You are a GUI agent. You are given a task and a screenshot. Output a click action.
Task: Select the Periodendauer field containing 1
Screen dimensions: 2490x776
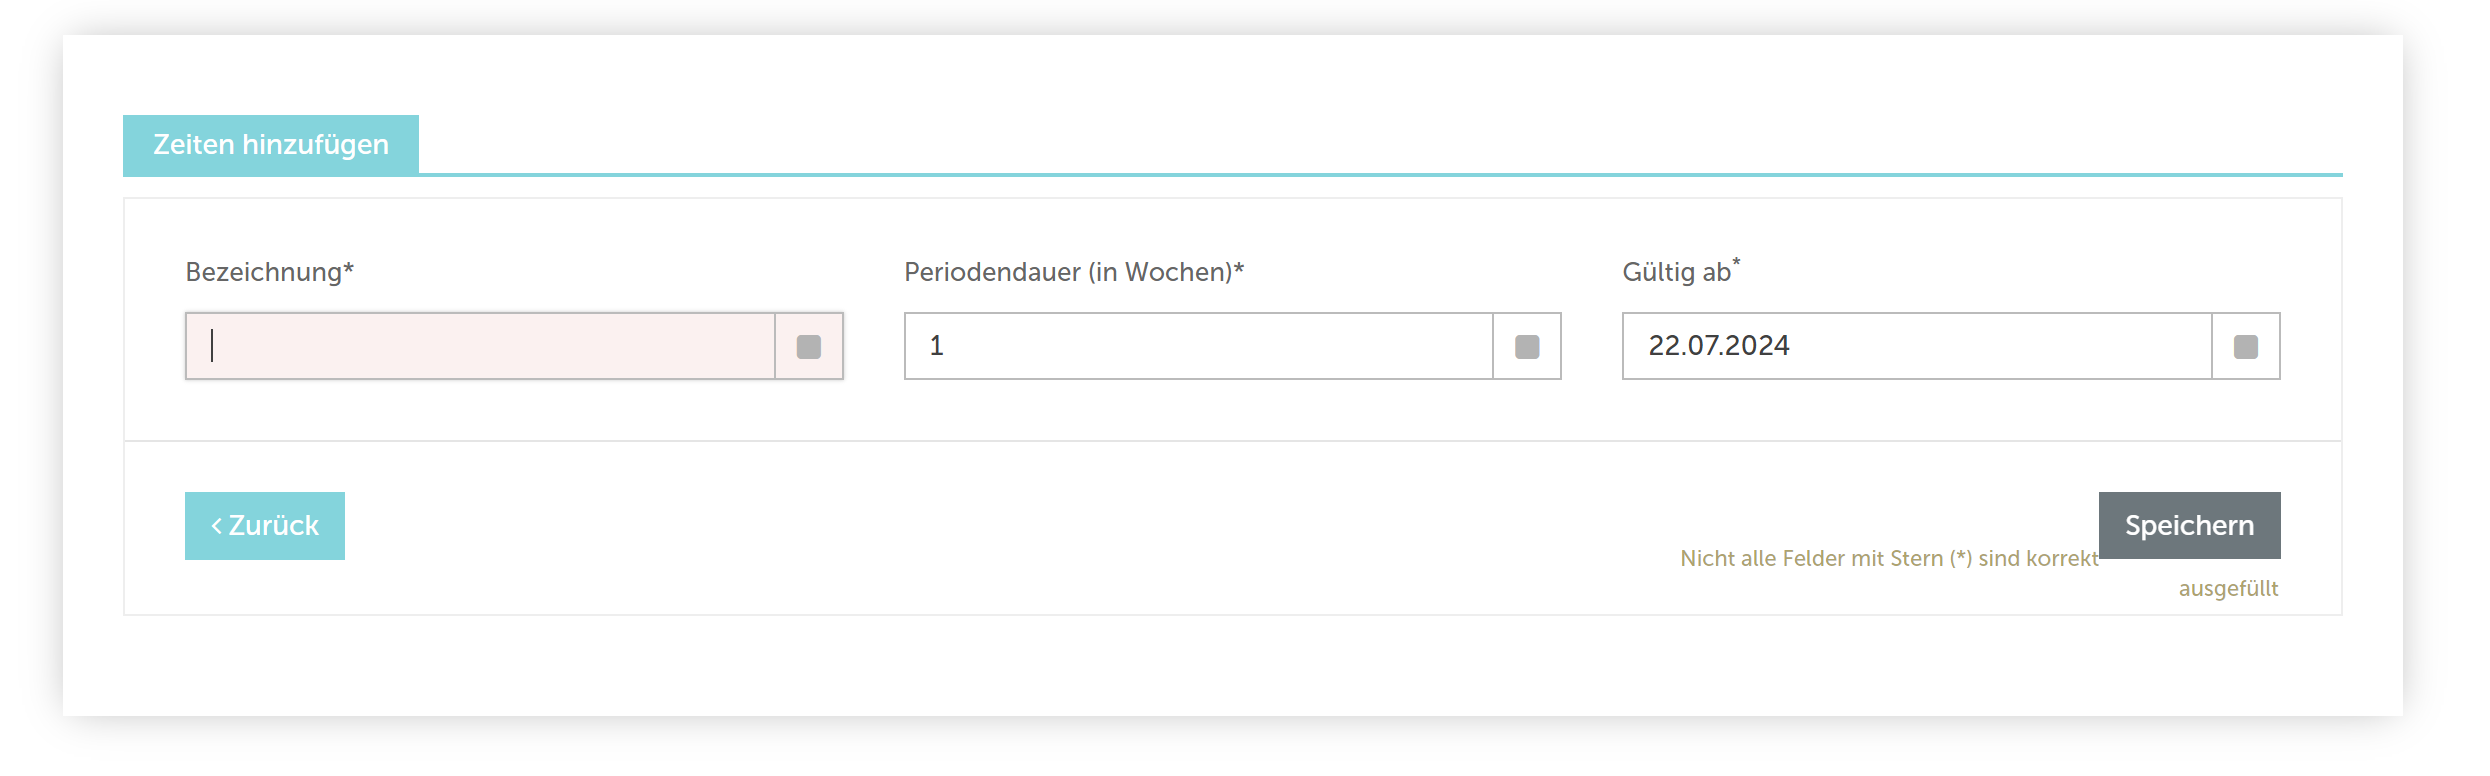coord(1198,346)
